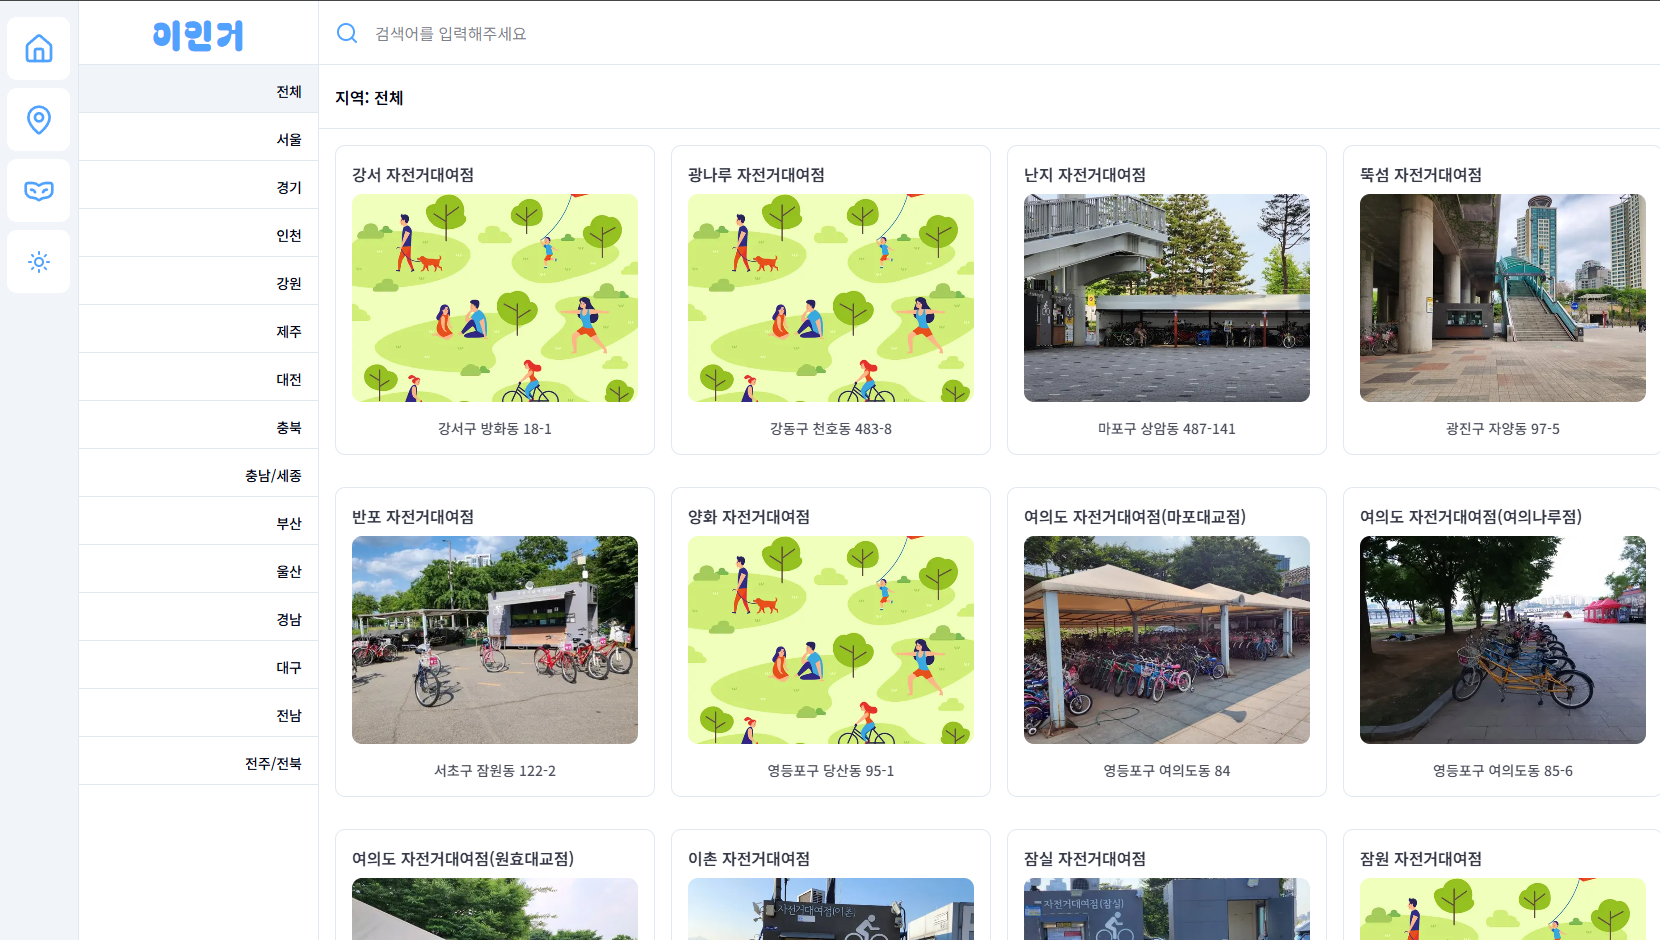Filter by the 제주 region
1660x940 pixels.
tap(288, 332)
